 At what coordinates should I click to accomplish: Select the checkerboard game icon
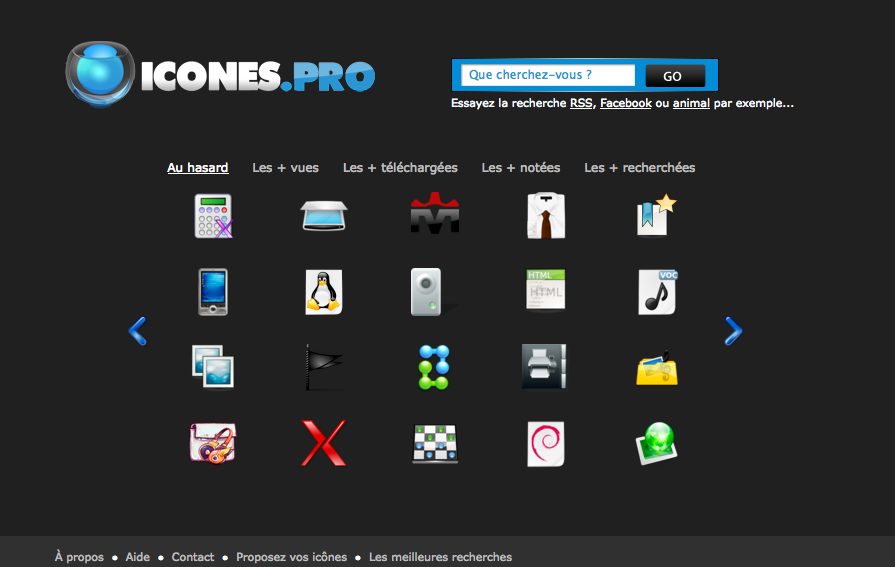[435, 444]
